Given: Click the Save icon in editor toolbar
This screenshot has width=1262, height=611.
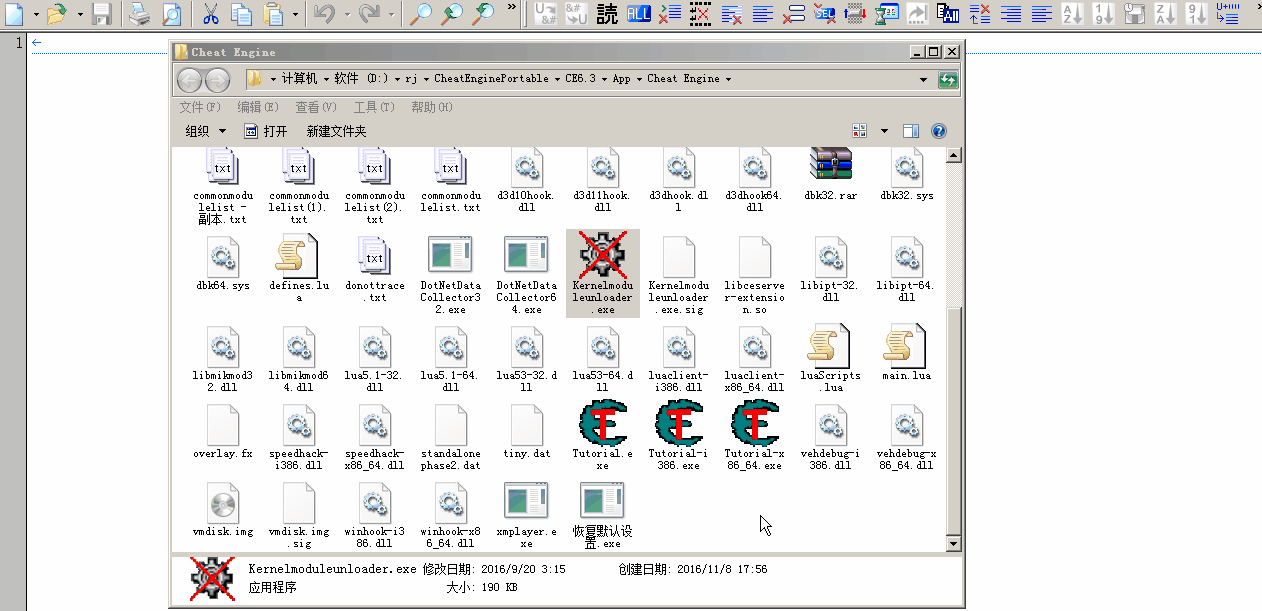Looking at the screenshot, I should click(101, 14).
